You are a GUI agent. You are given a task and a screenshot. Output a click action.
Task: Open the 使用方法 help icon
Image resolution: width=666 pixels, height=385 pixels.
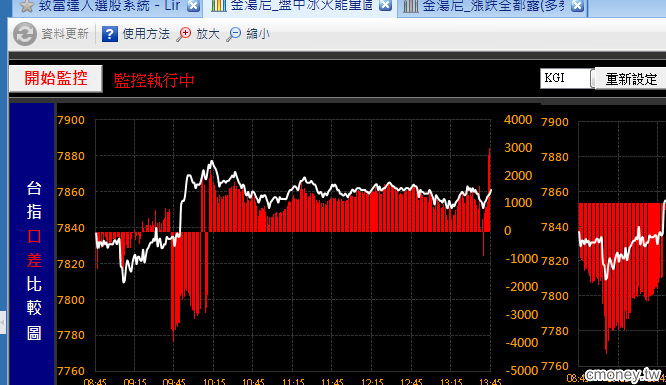110,34
